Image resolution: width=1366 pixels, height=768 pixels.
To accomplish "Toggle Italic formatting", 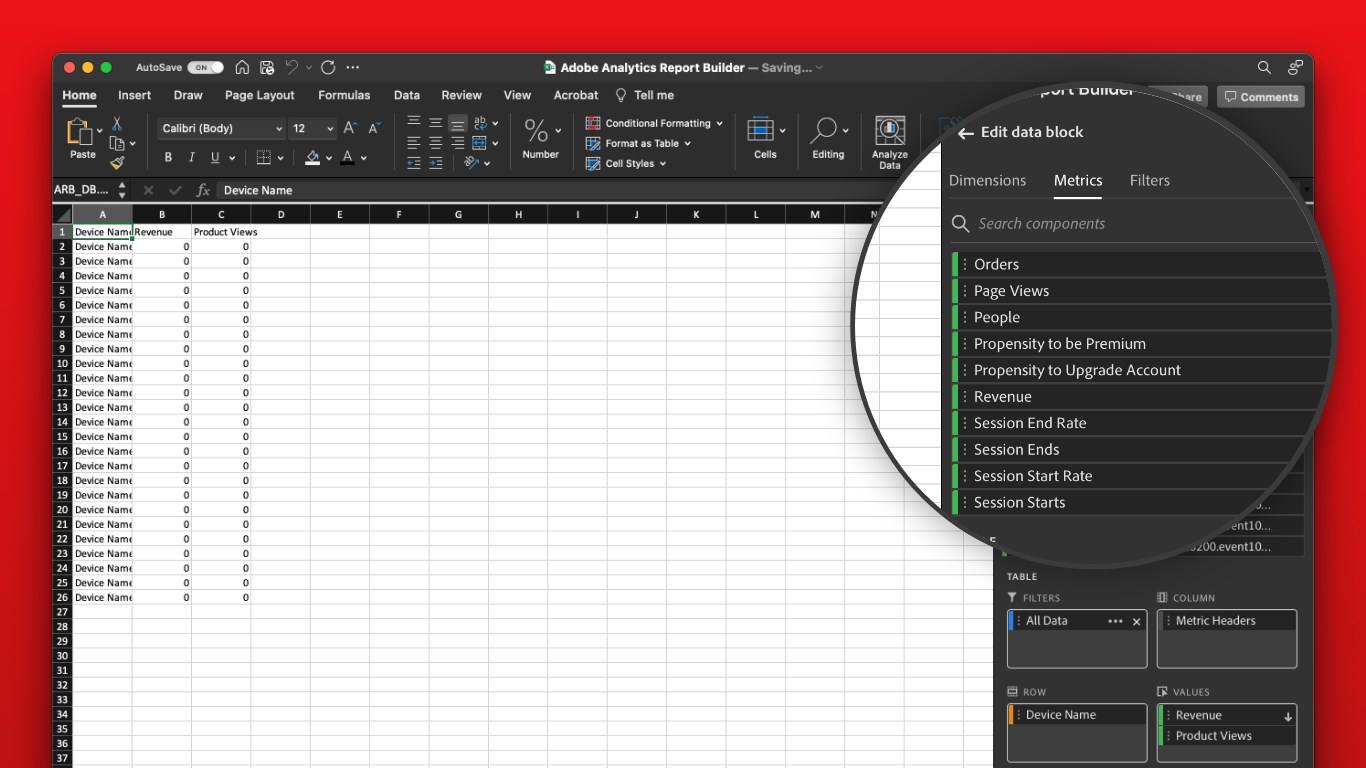I will point(191,157).
